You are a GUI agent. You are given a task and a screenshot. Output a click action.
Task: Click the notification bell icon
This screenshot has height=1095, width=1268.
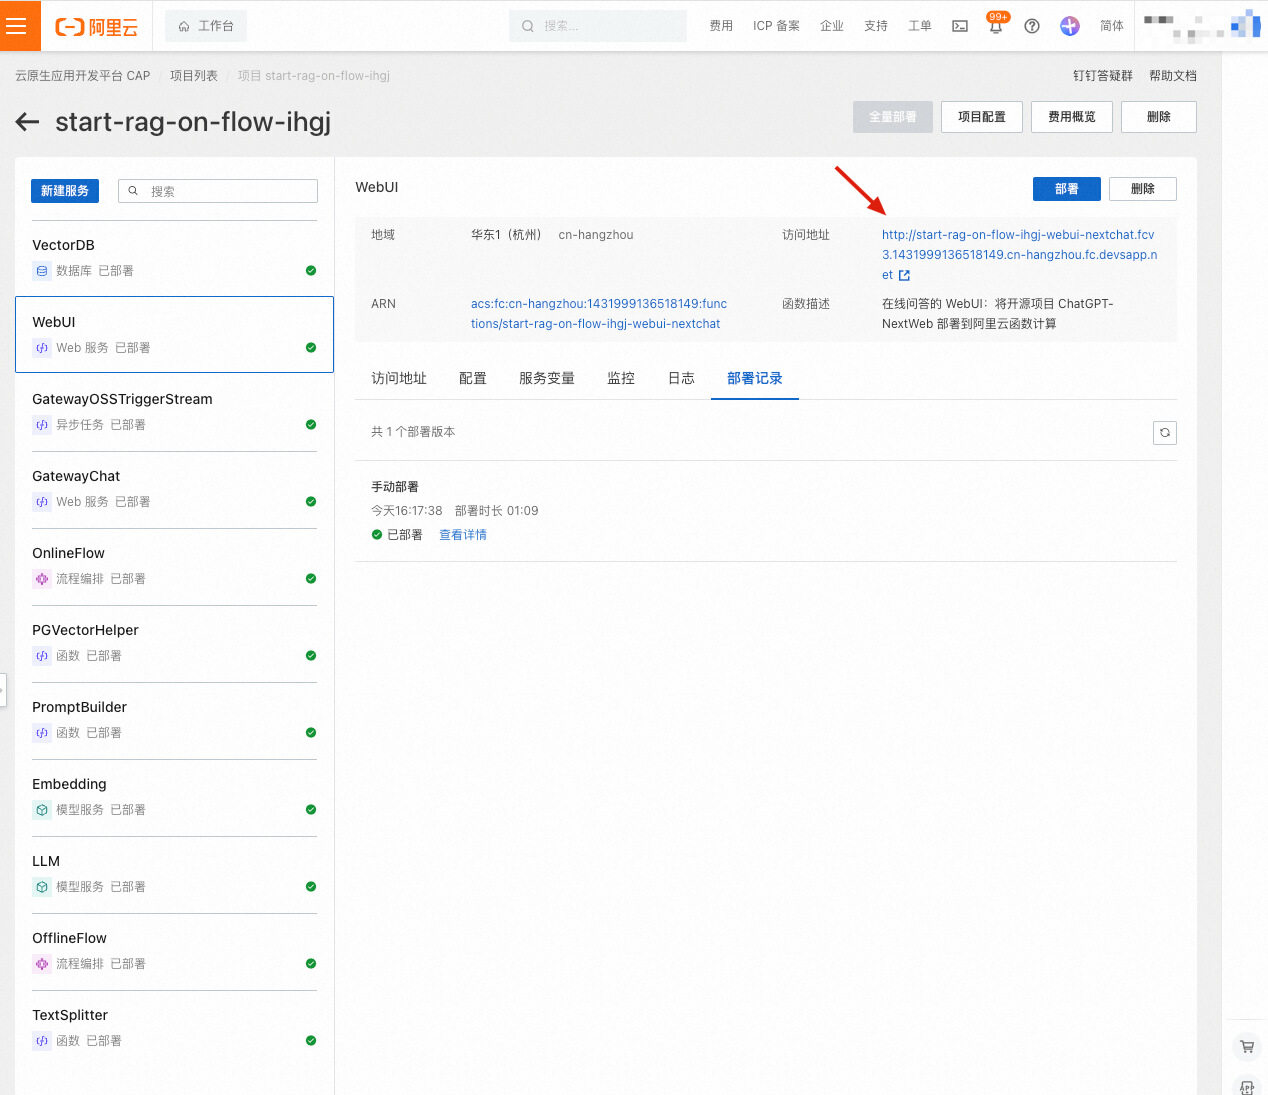coord(996,26)
